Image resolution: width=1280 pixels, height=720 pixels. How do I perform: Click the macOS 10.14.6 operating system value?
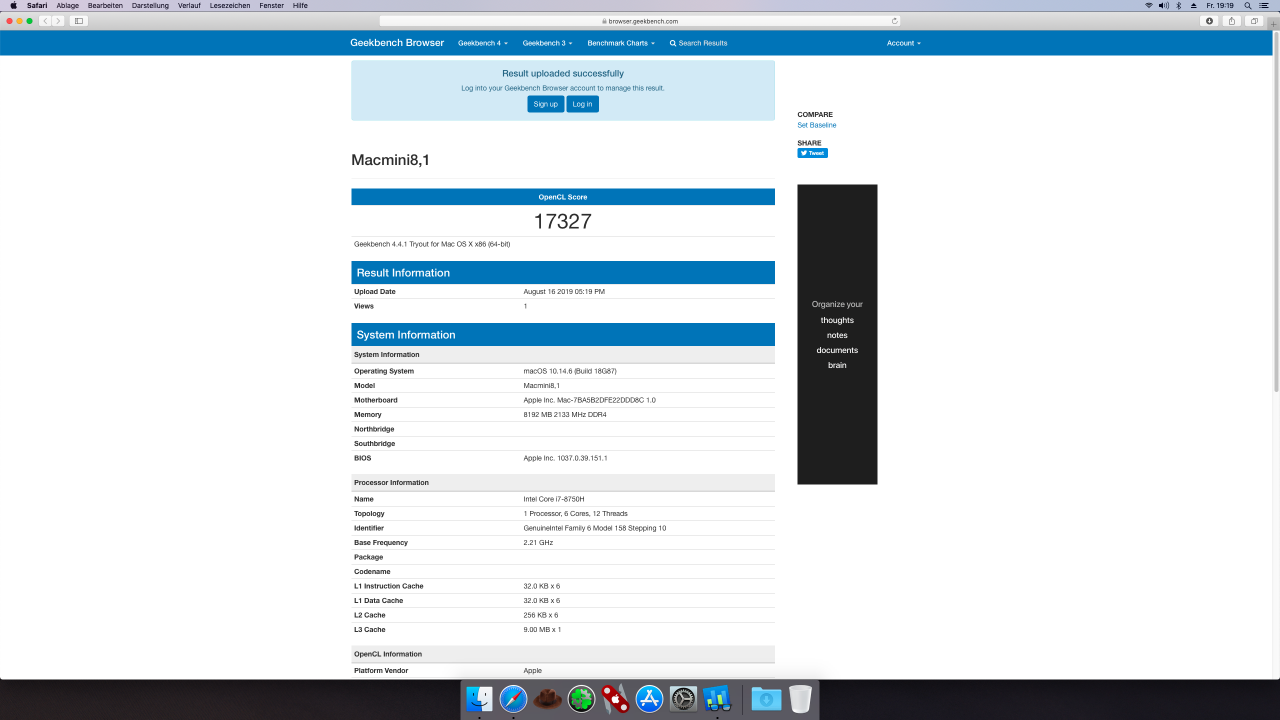[570, 371]
